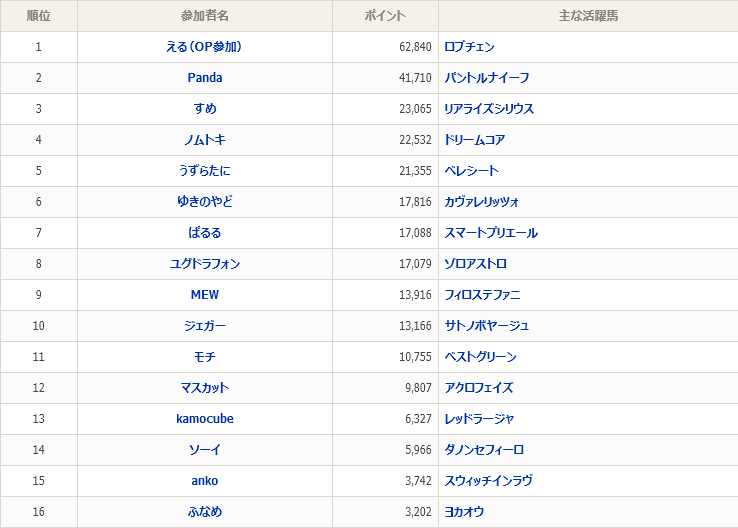This screenshot has height=528, width=738.
Task: Select the points value 21,355
Action: click(415, 171)
